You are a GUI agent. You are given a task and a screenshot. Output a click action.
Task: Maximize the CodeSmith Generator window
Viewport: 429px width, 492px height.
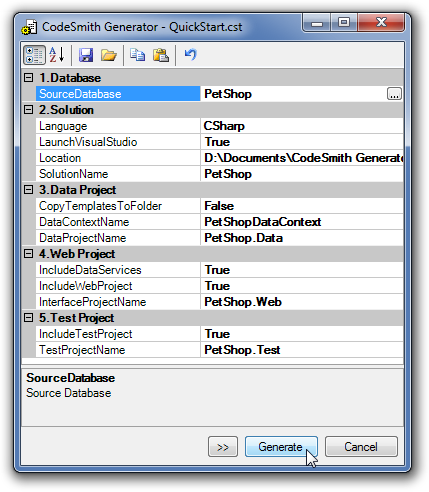(344, 23)
